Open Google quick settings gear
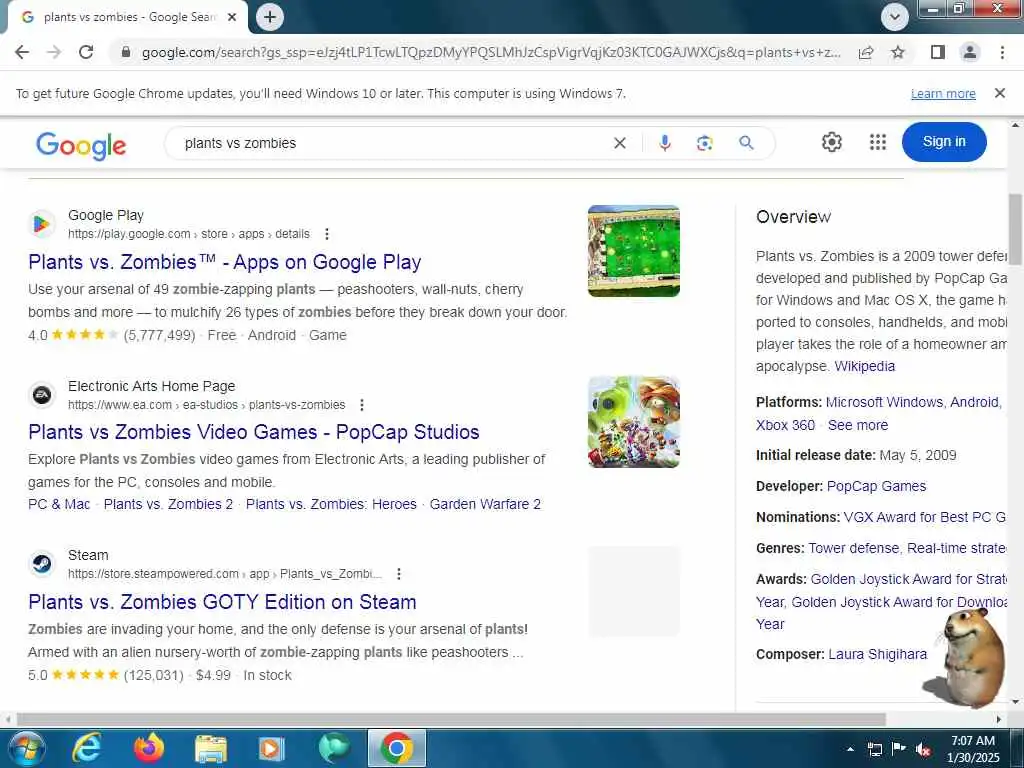1024x768 pixels. [x=831, y=142]
